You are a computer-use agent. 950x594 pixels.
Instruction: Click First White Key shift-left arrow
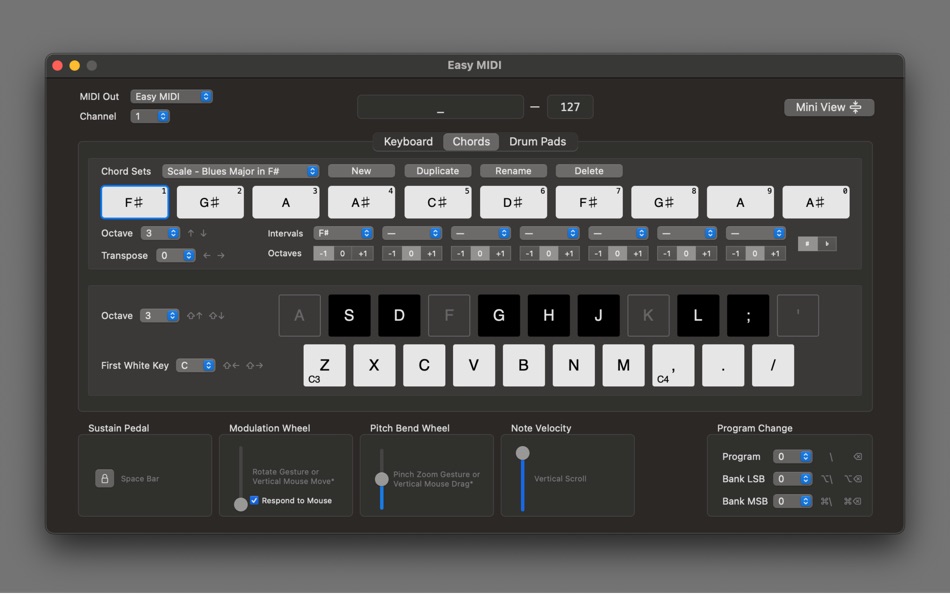(231, 365)
